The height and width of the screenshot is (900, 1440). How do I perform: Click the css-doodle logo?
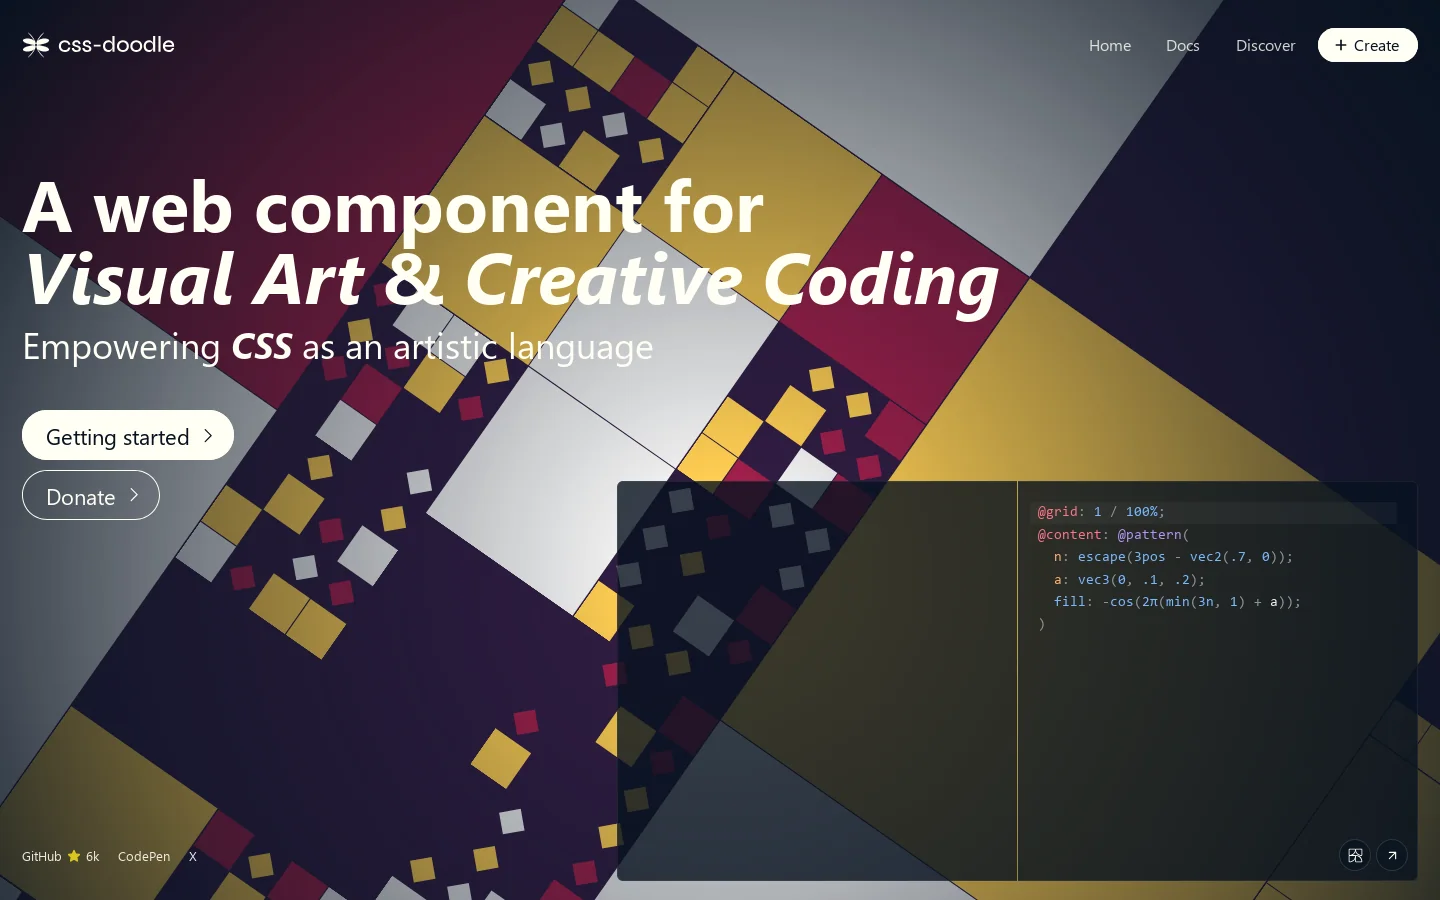(98, 45)
